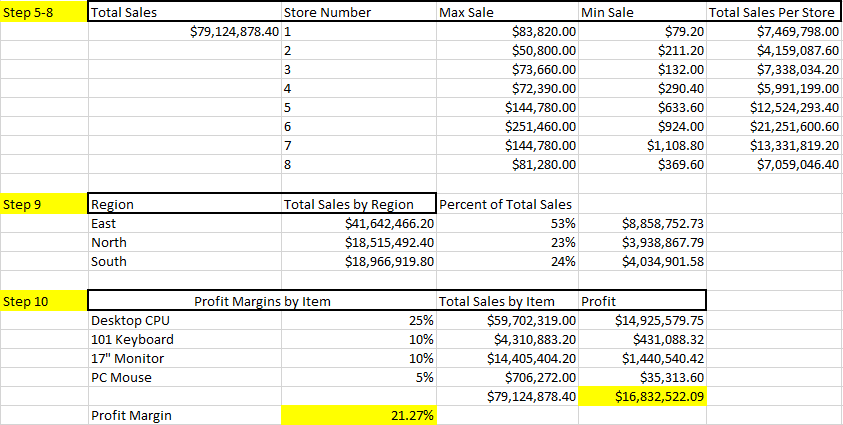This screenshot has width=843, height=425.
Task: Select highlighted profit margin 21.27%
Action: tap(359, 415)
